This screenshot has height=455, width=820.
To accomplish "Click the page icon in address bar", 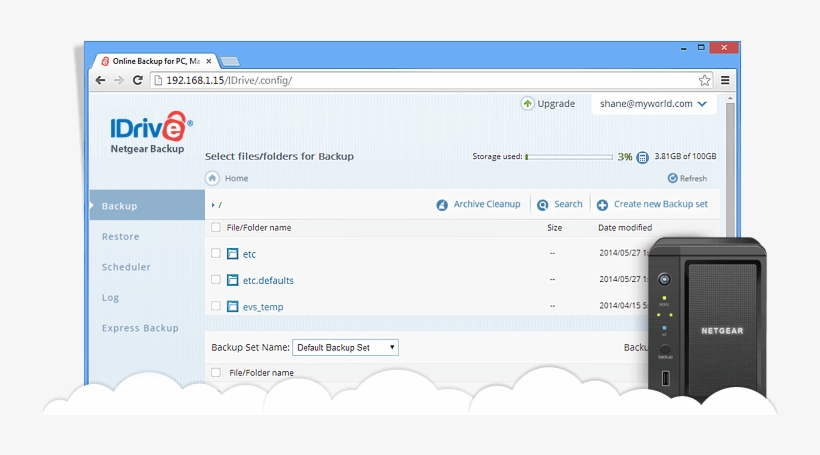I will tap(158, 80).
